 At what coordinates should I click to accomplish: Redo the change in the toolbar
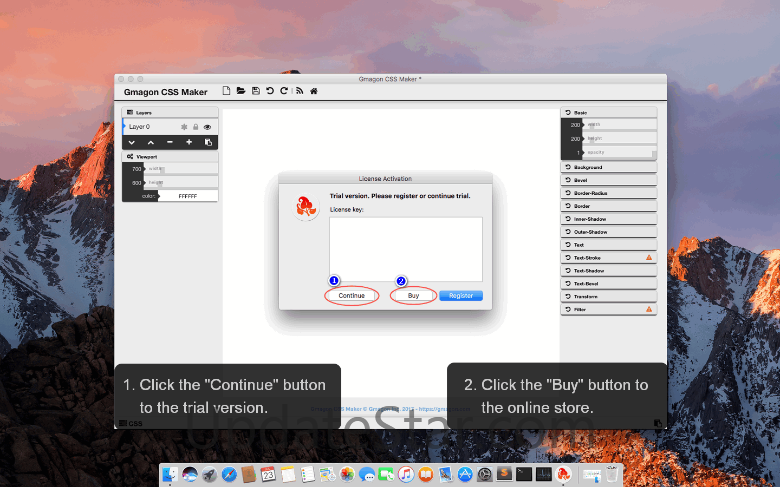[x=284, y=91]
